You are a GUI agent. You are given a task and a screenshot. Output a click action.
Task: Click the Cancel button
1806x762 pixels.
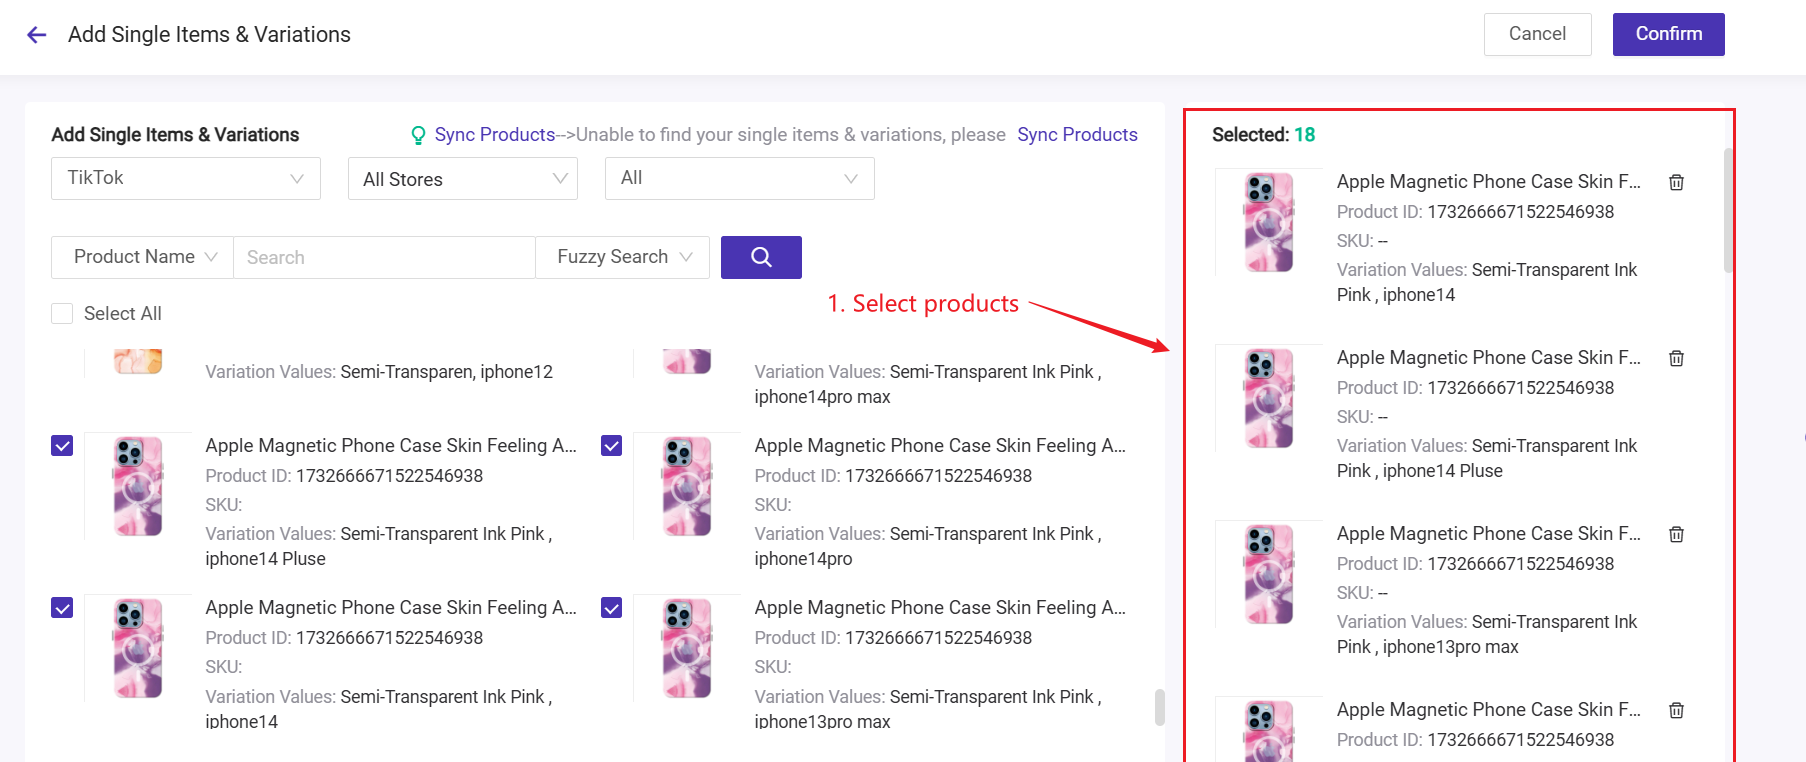pyautogui.click(x=1536, y=34)
